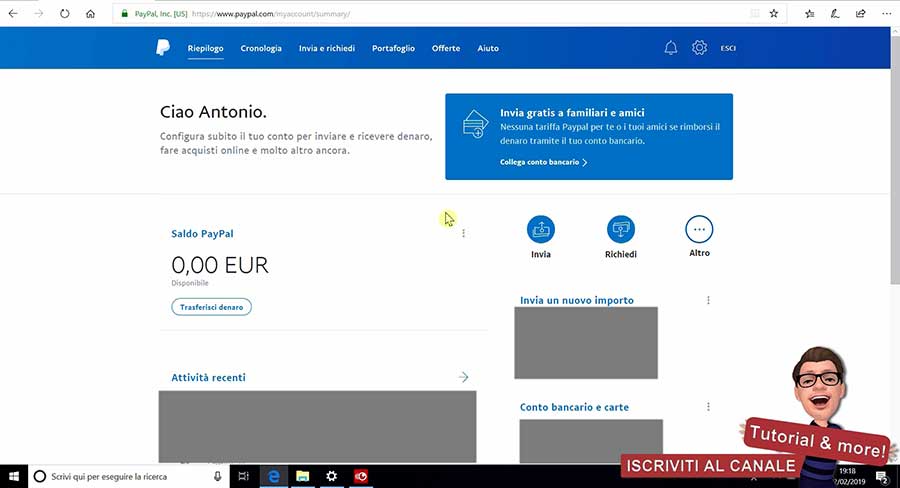Open Edge more options menu
This screenshot has width=900, height=488.
886,13
